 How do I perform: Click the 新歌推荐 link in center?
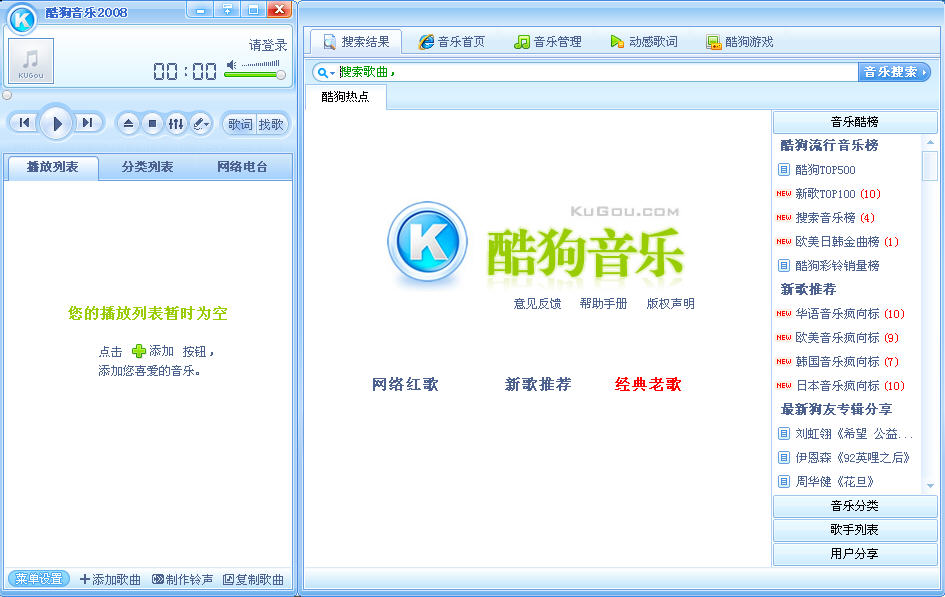click(x=538, y=384)
